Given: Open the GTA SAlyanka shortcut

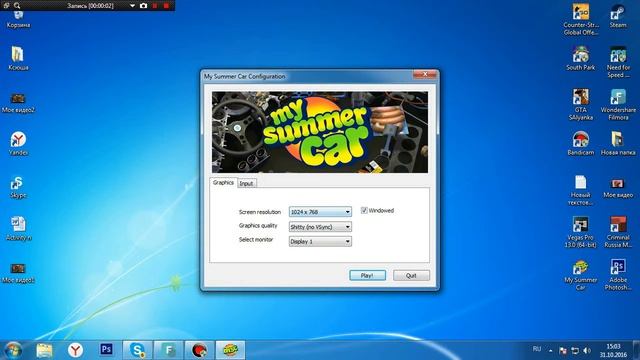Looking at the screenshot, I should 580,104.
